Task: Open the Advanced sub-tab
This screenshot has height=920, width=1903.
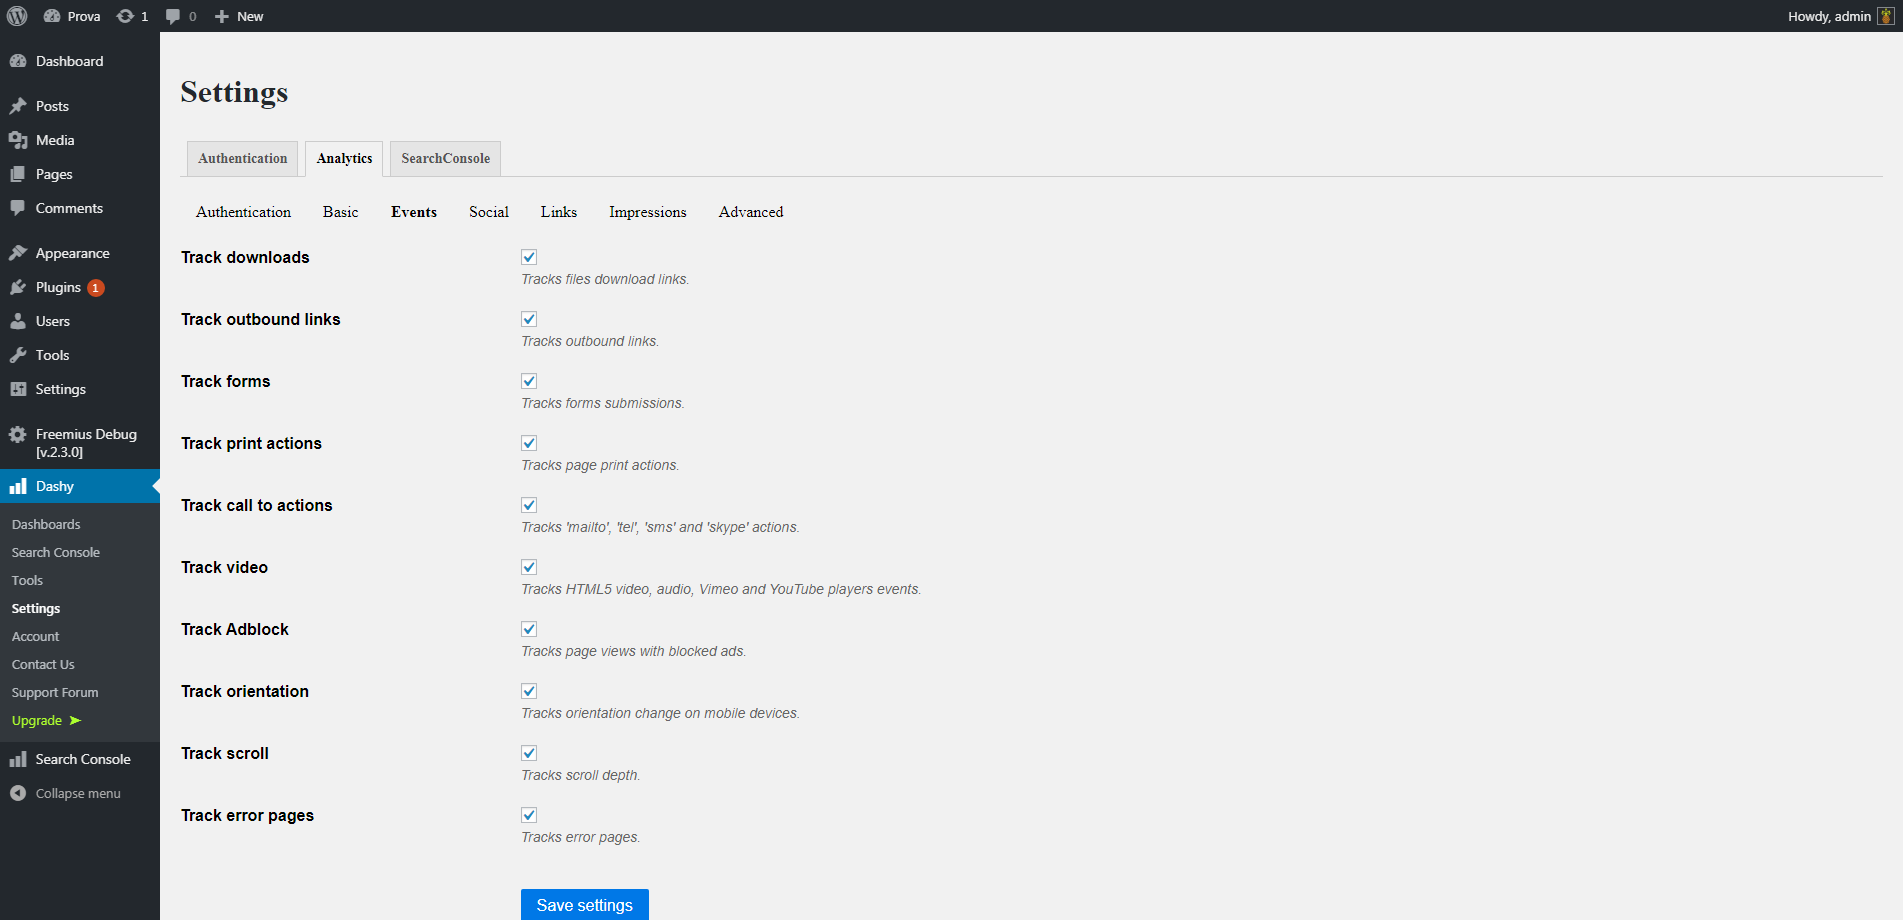Action: 750,212
